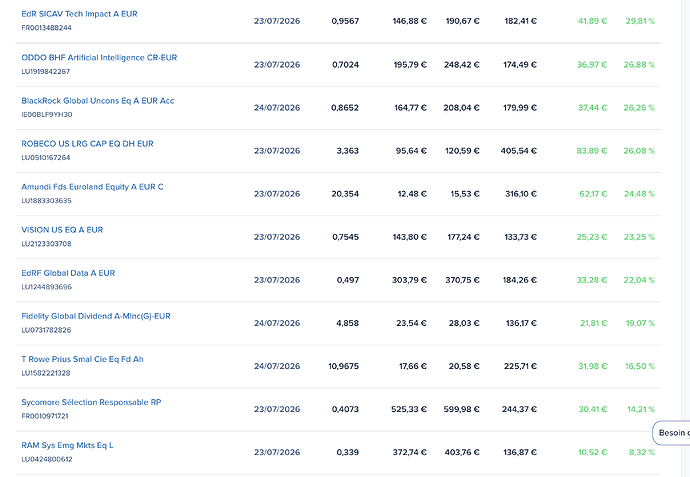Open Amundi Fds Euroland Equity A EUR C
This screenshot has width=690, height=477.
point(92,187)
